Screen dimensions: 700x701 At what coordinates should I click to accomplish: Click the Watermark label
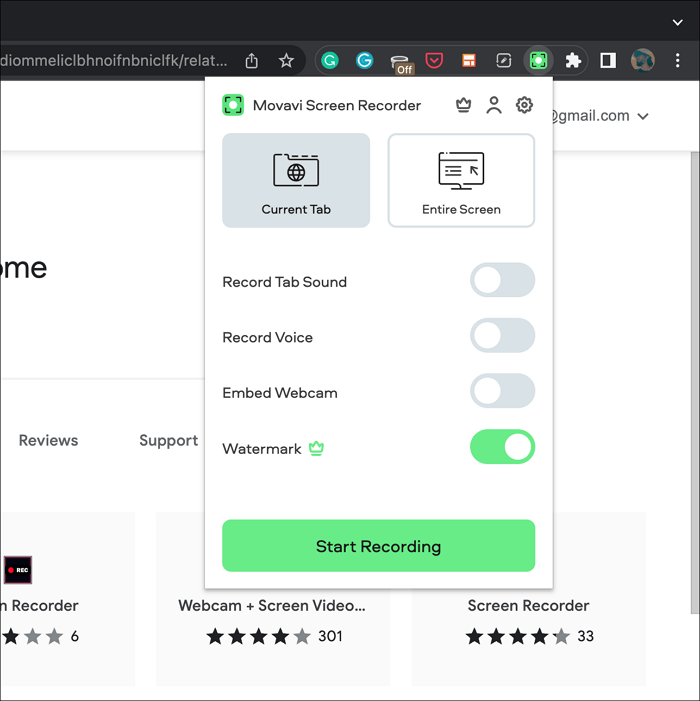262,448
